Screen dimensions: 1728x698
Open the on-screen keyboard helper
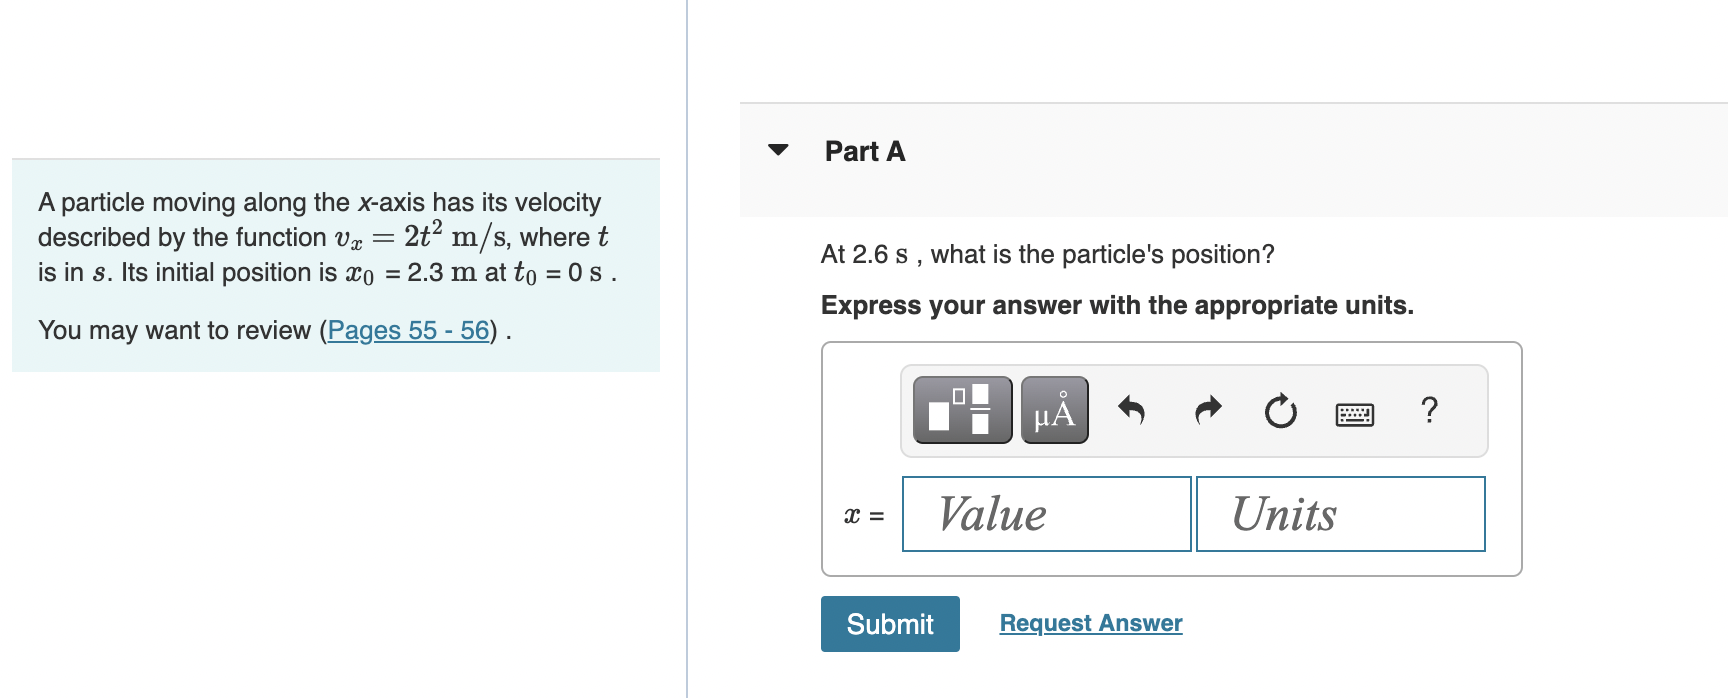tap(1355, 412)
